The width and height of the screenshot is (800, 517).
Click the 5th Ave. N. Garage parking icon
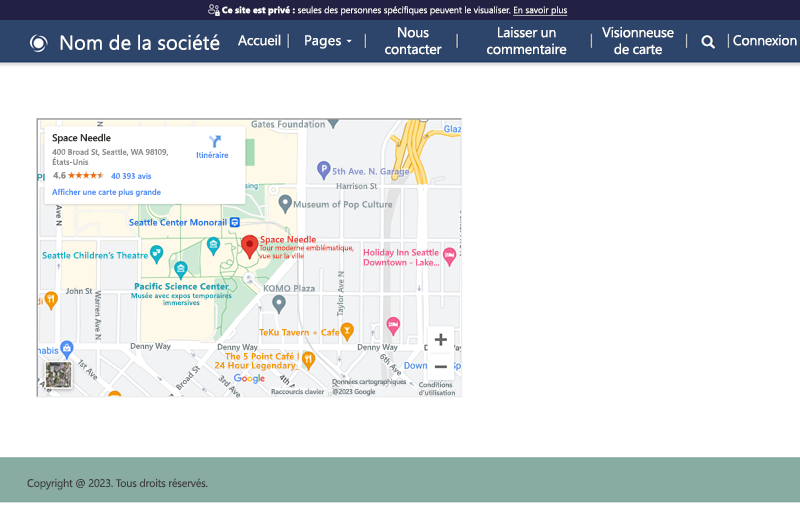[x=323, y=170]
